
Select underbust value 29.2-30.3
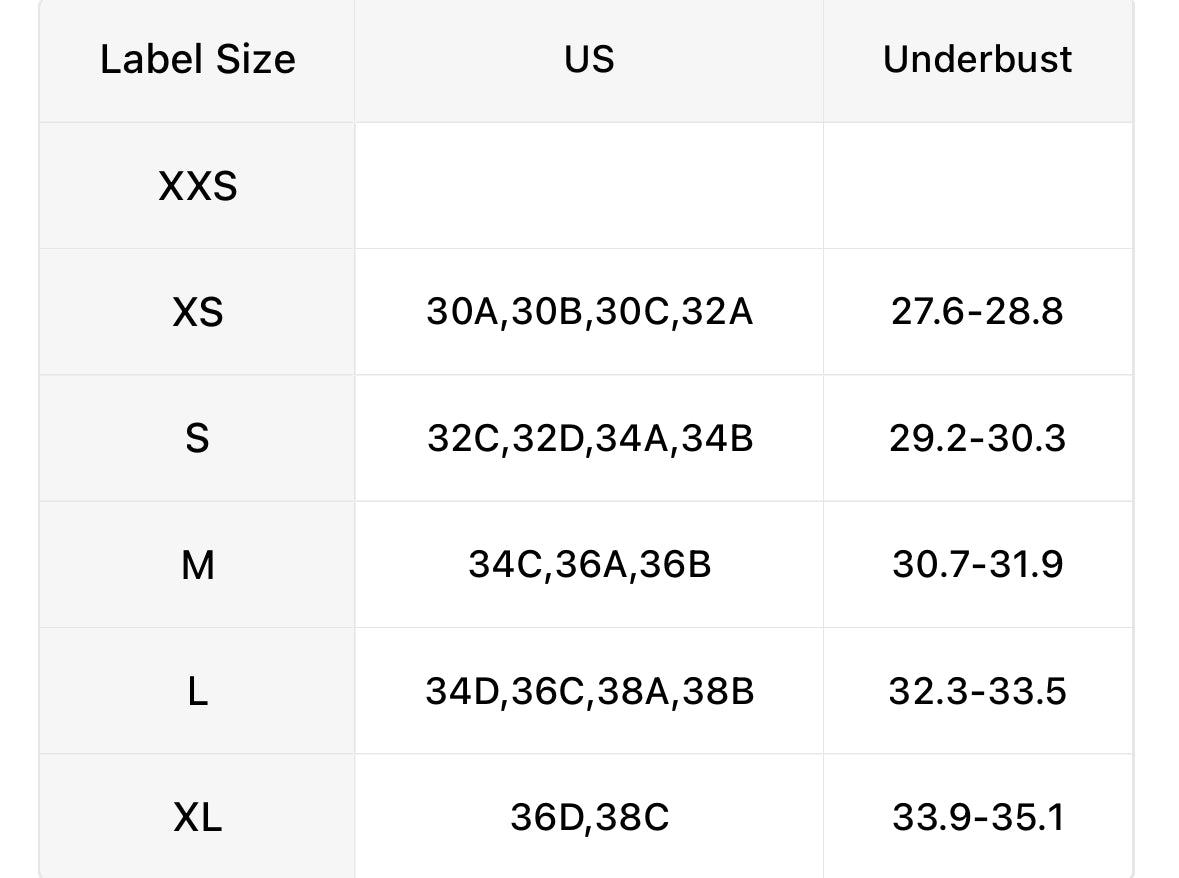(x=977, y=439)
